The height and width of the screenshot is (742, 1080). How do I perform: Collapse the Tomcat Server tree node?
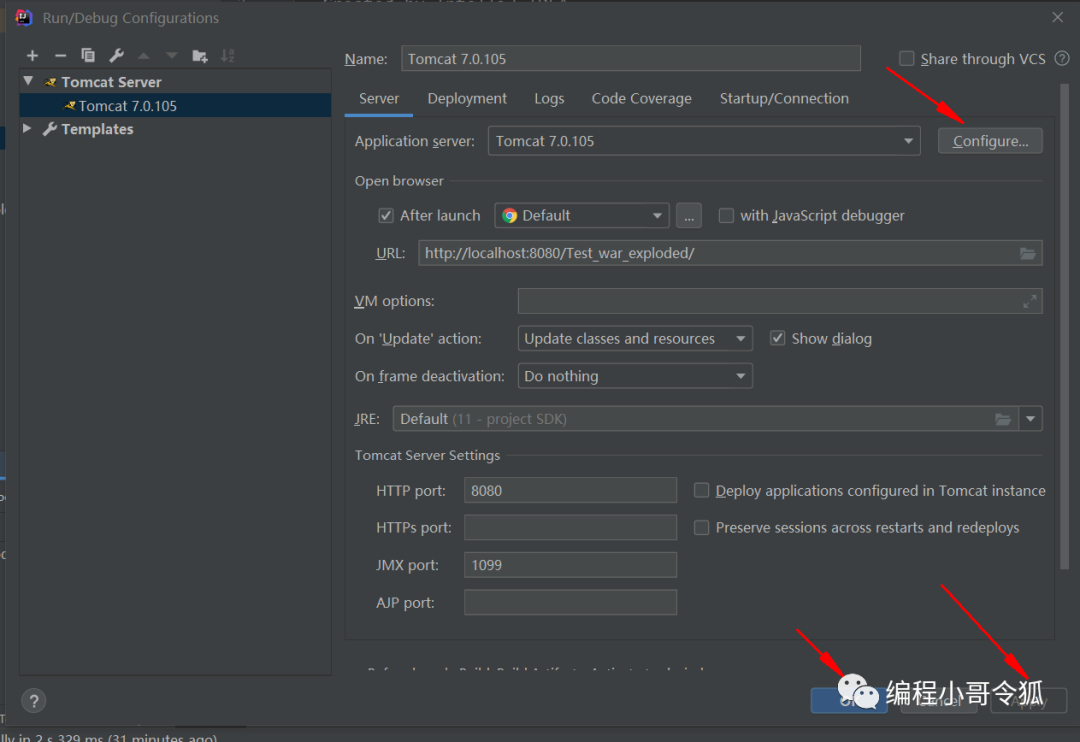(28, 81)
